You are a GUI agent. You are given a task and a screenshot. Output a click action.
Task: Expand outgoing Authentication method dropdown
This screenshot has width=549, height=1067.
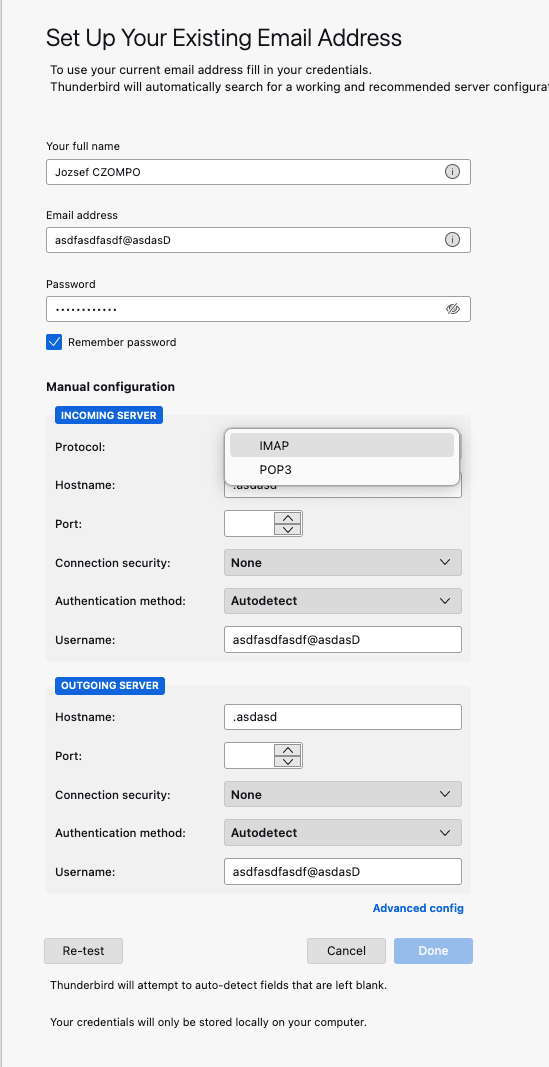(x=343, y=832)
